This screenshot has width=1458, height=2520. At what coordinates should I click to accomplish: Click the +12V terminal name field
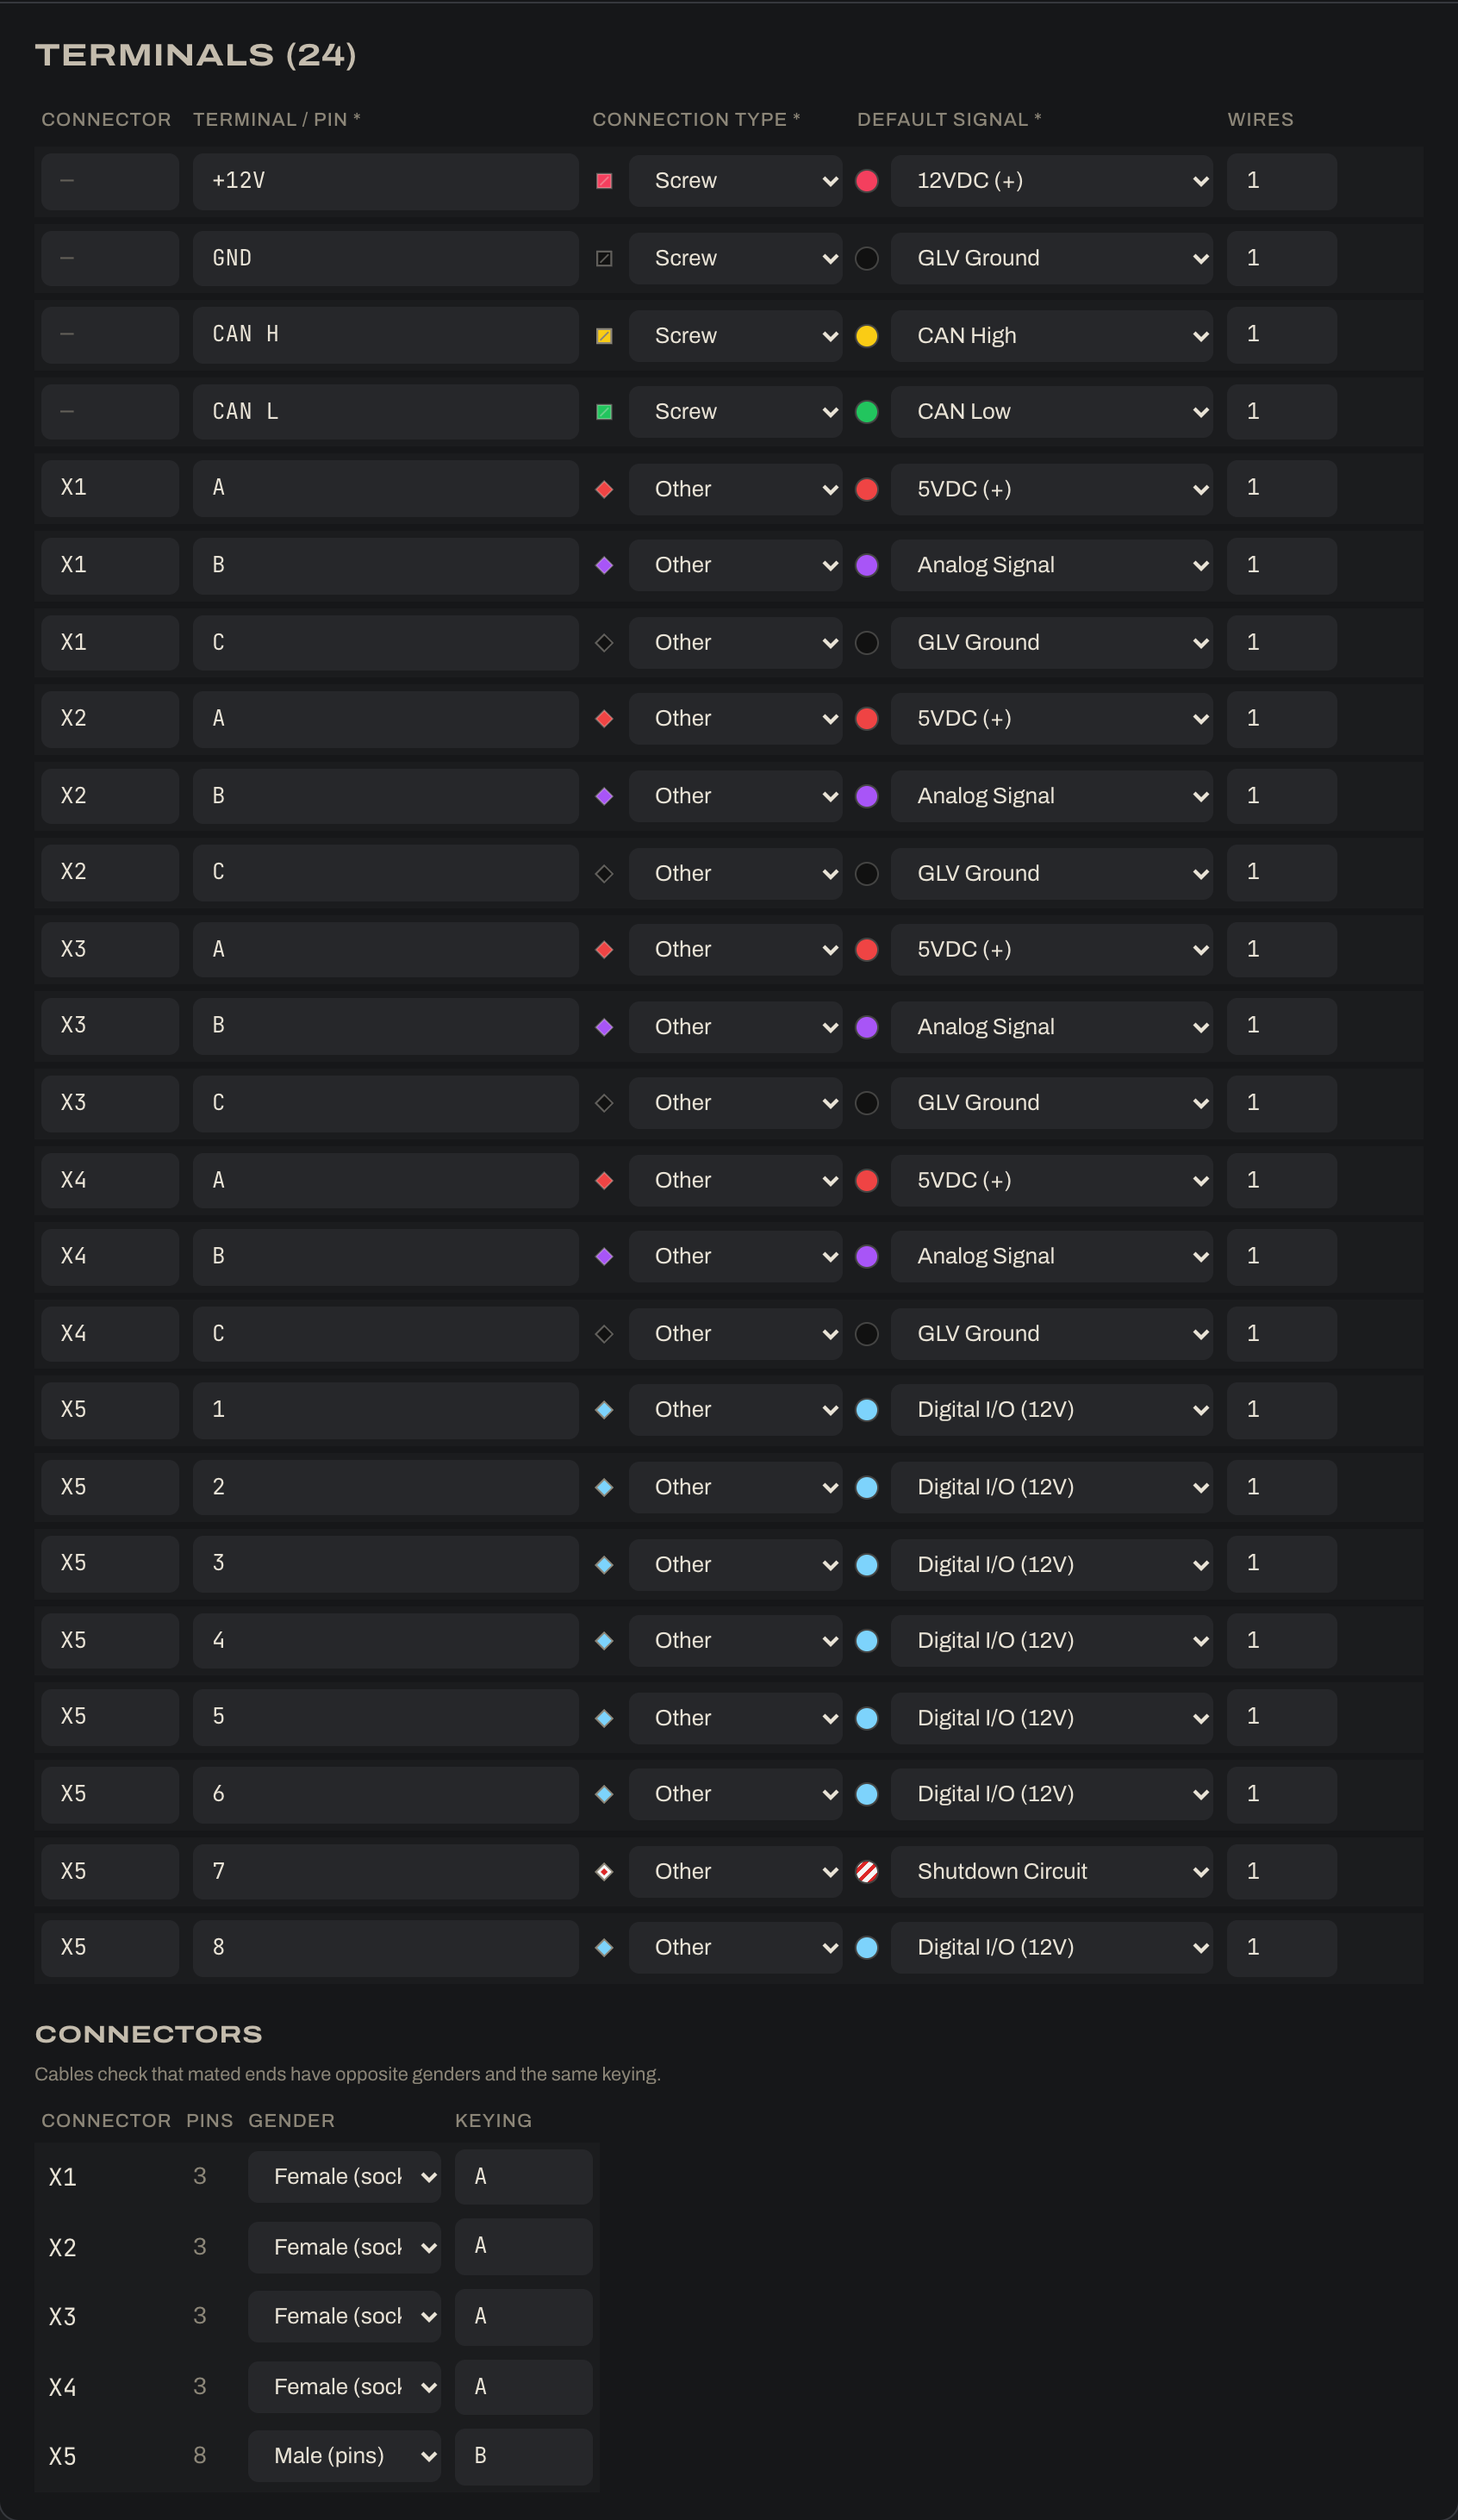point(386,181)
